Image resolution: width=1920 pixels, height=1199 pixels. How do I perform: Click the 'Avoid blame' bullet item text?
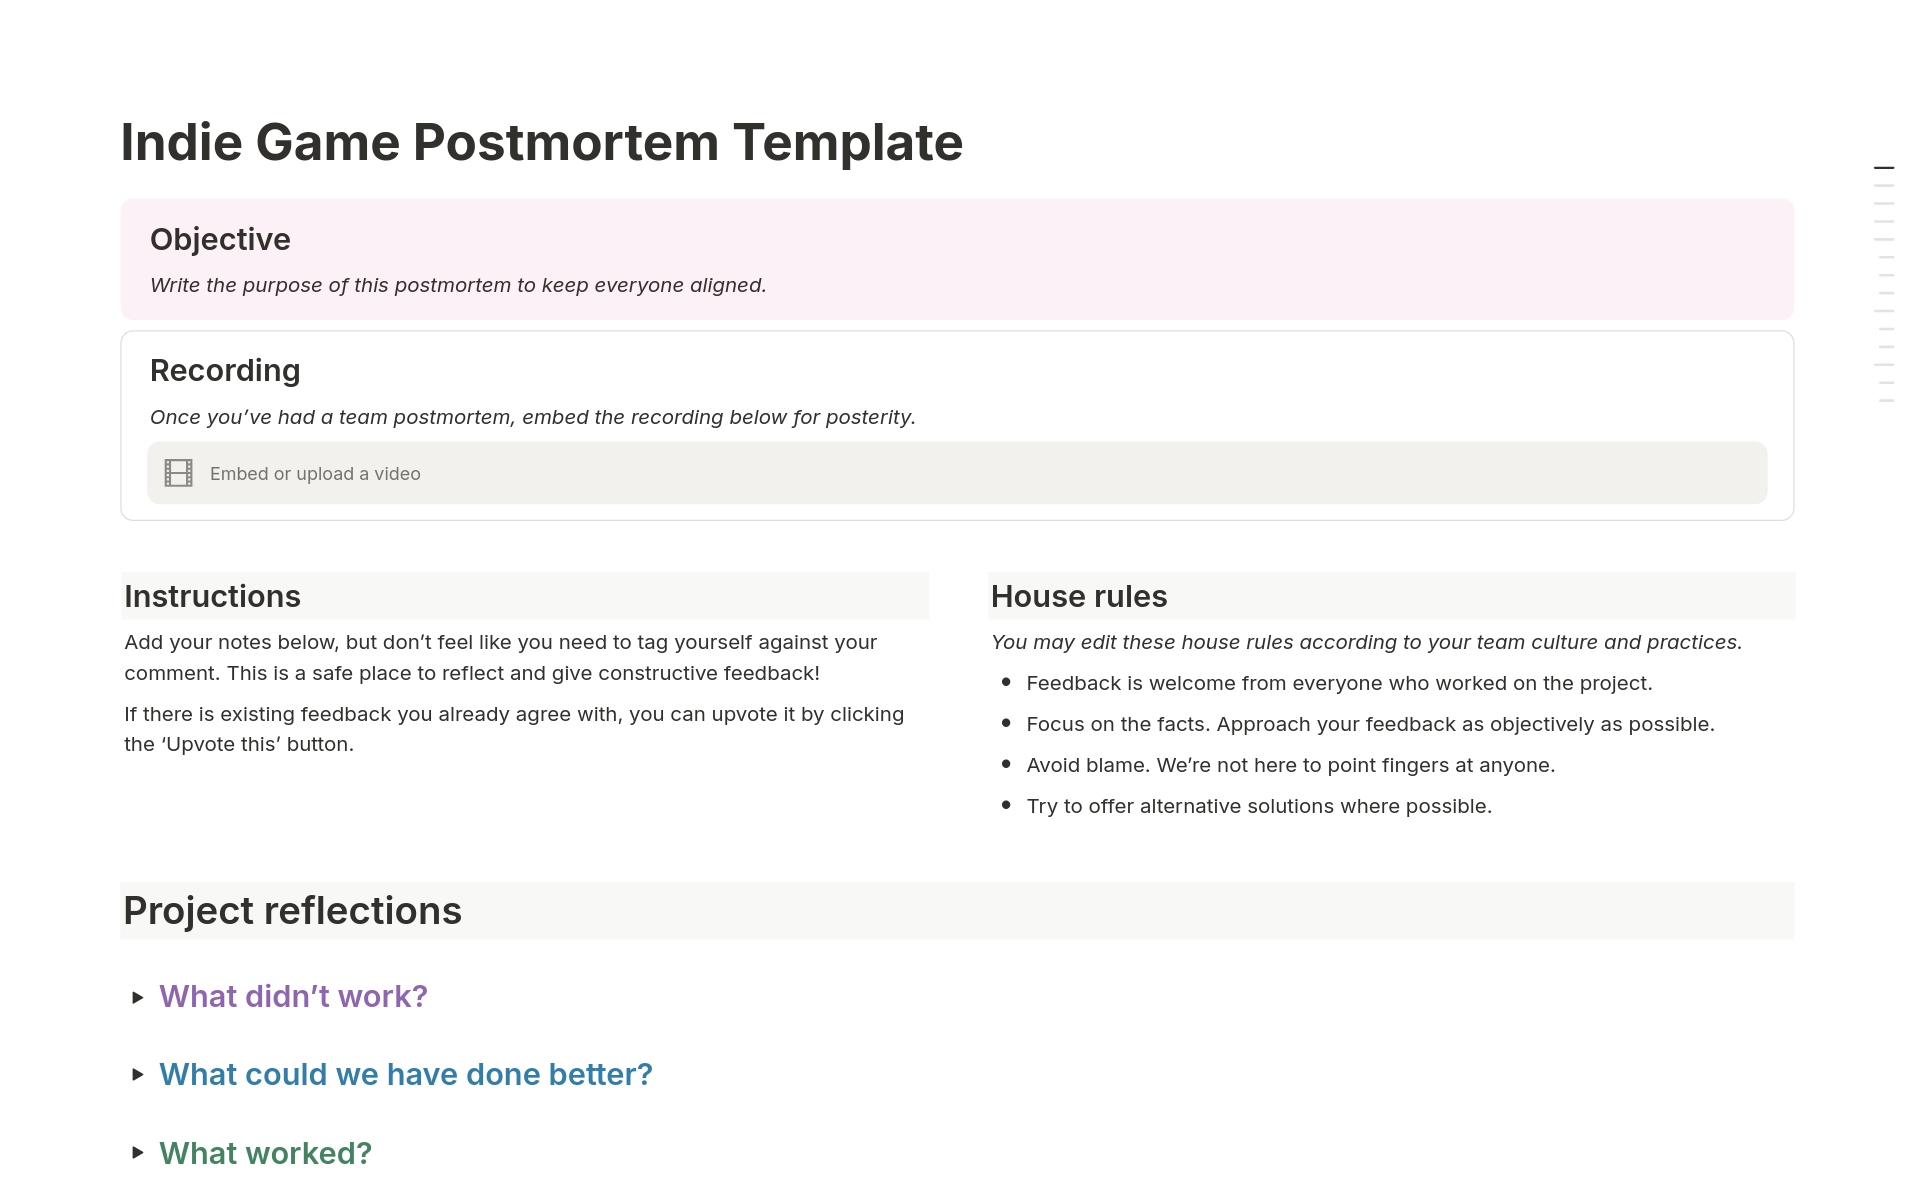(1290, 765)
